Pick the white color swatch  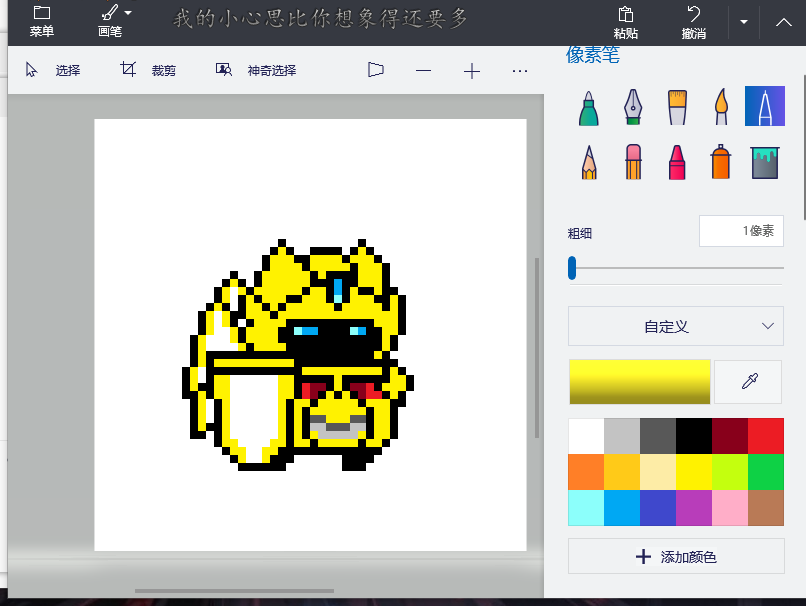pos(586,436)
